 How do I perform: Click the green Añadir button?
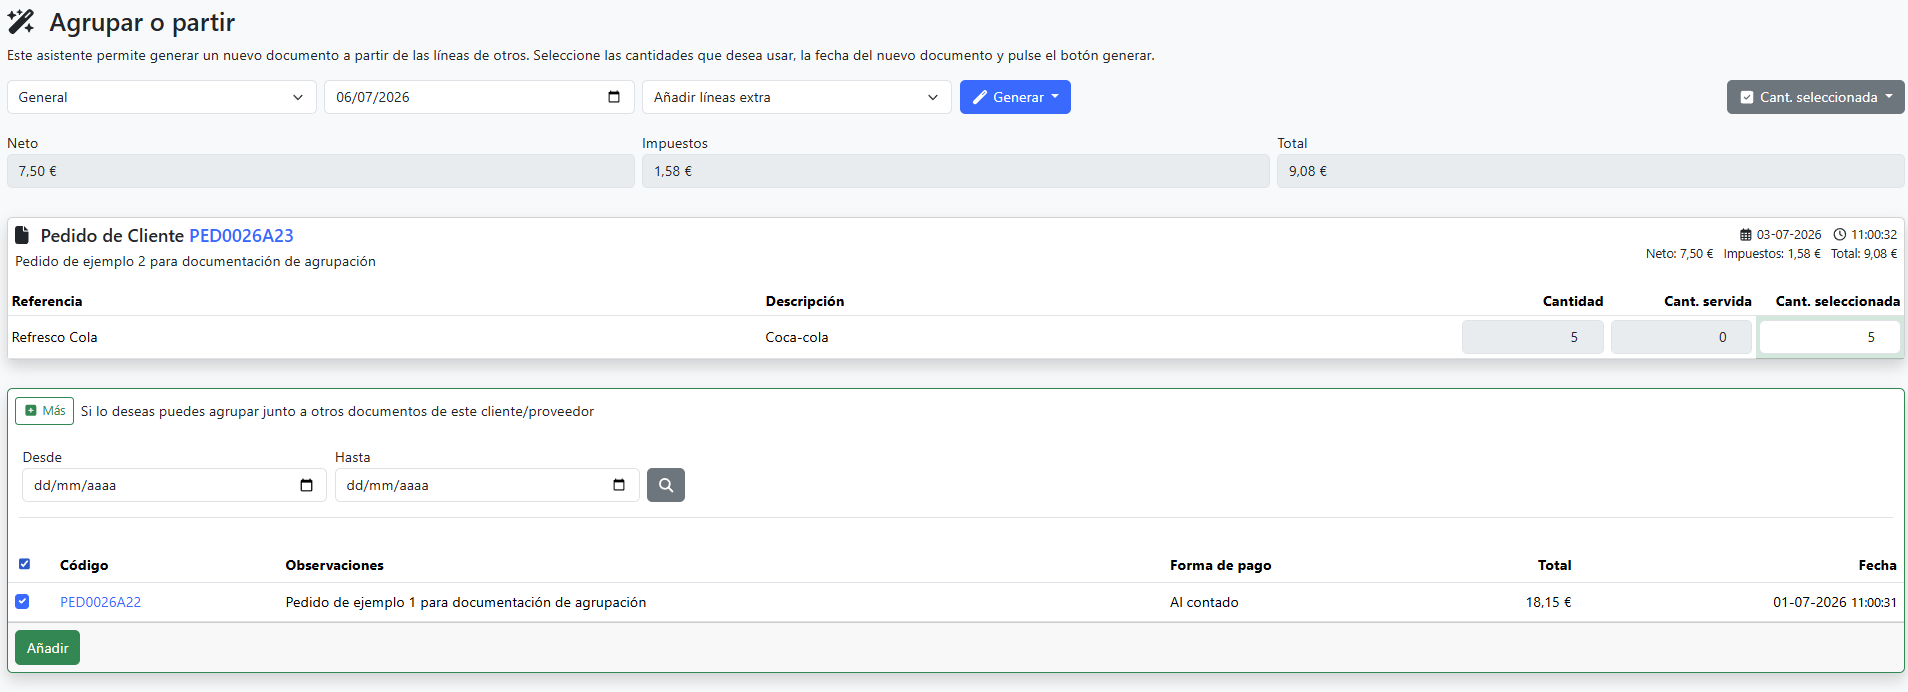(48, 648)
